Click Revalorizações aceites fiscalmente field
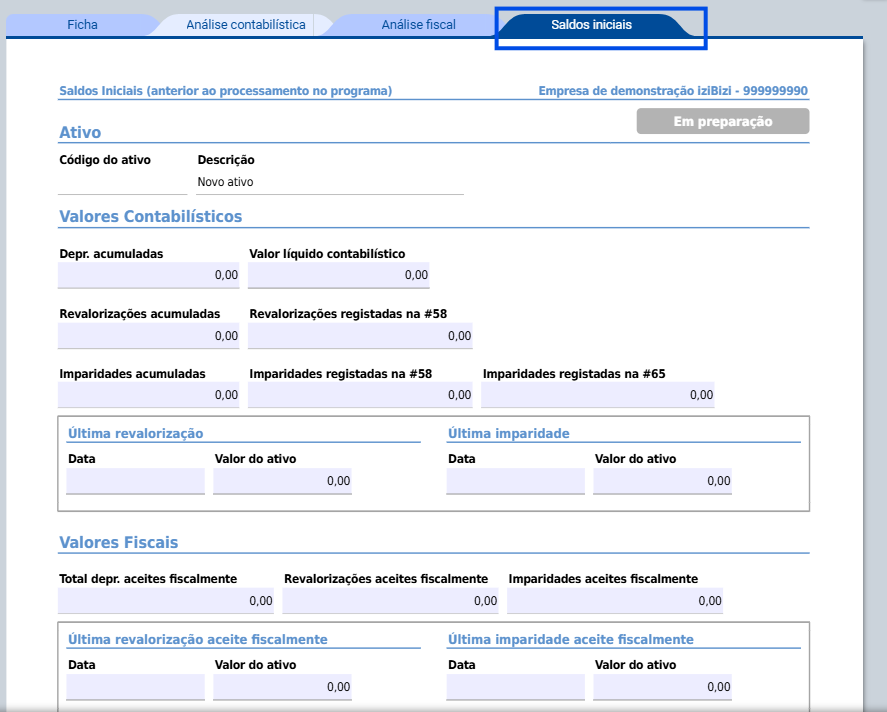 click(391, 601)
